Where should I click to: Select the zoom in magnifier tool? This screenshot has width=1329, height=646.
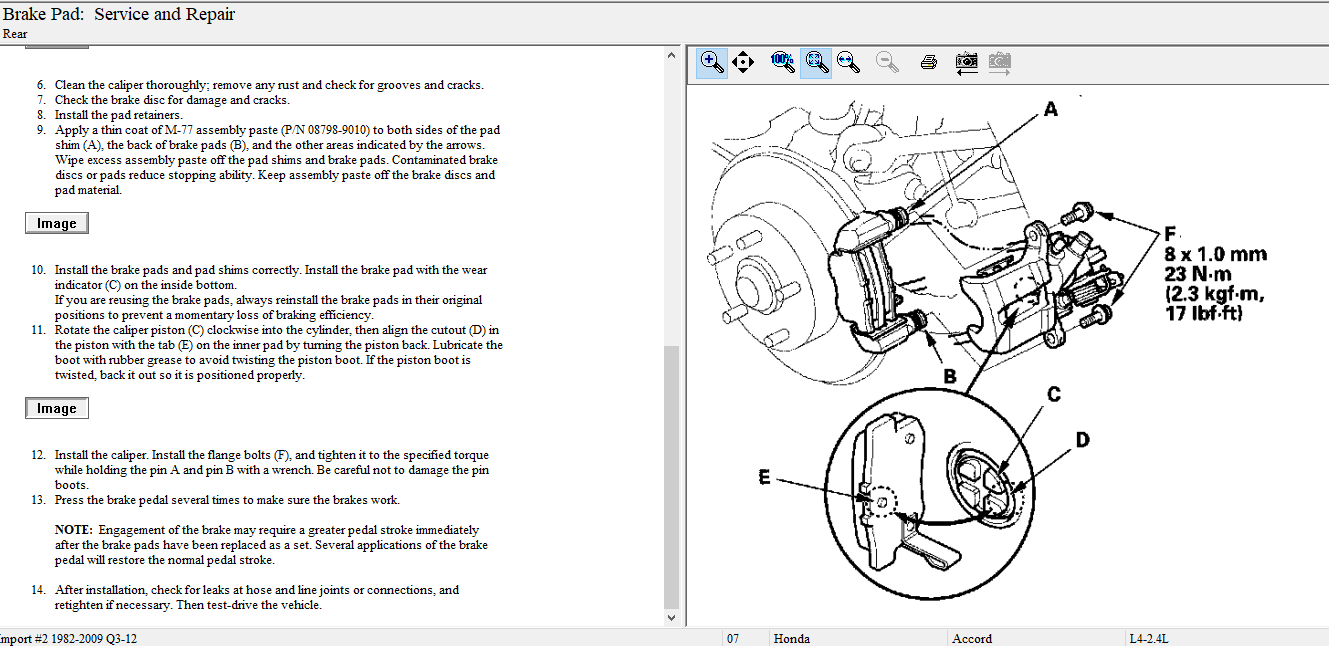tap(712, 62)
